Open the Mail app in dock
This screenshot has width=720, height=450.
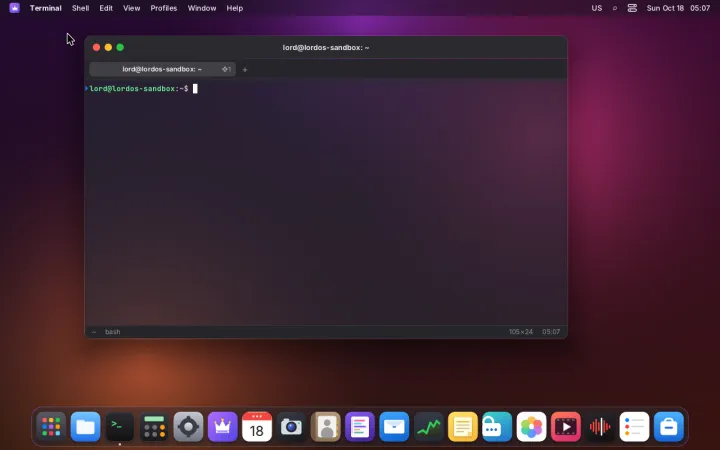pyautogui.click(x=394, y=427)
